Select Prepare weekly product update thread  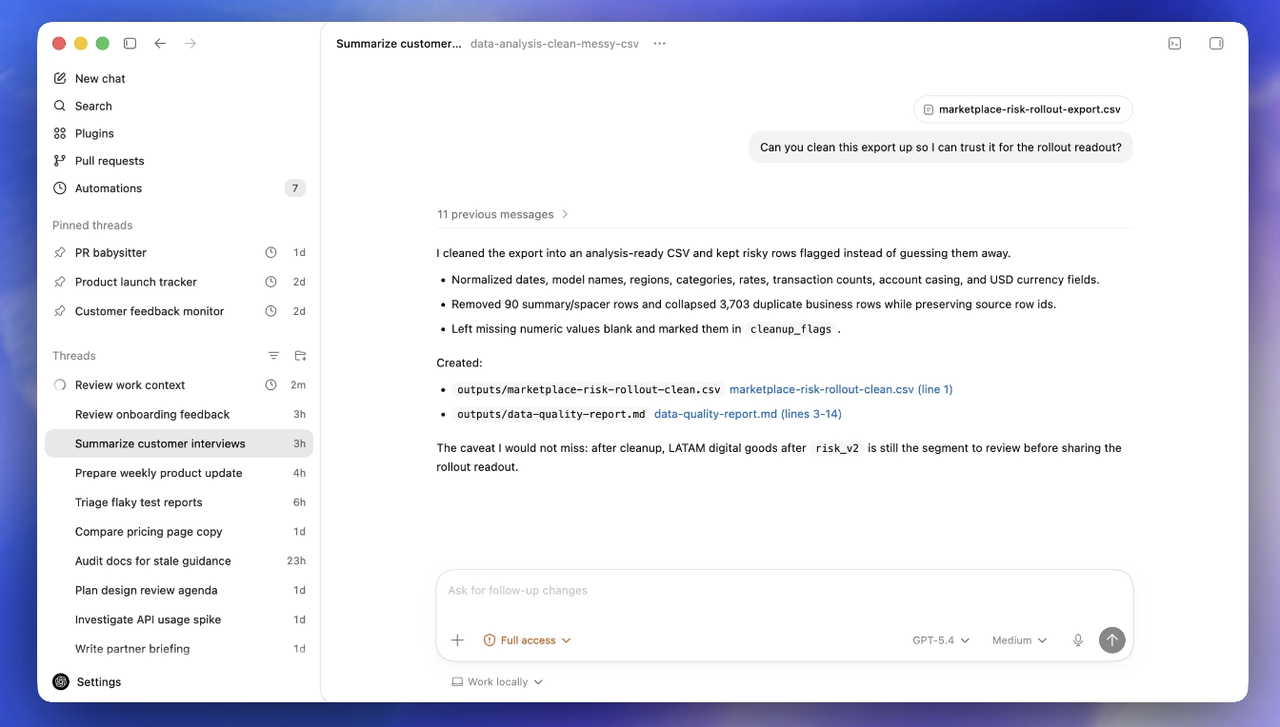179,473
